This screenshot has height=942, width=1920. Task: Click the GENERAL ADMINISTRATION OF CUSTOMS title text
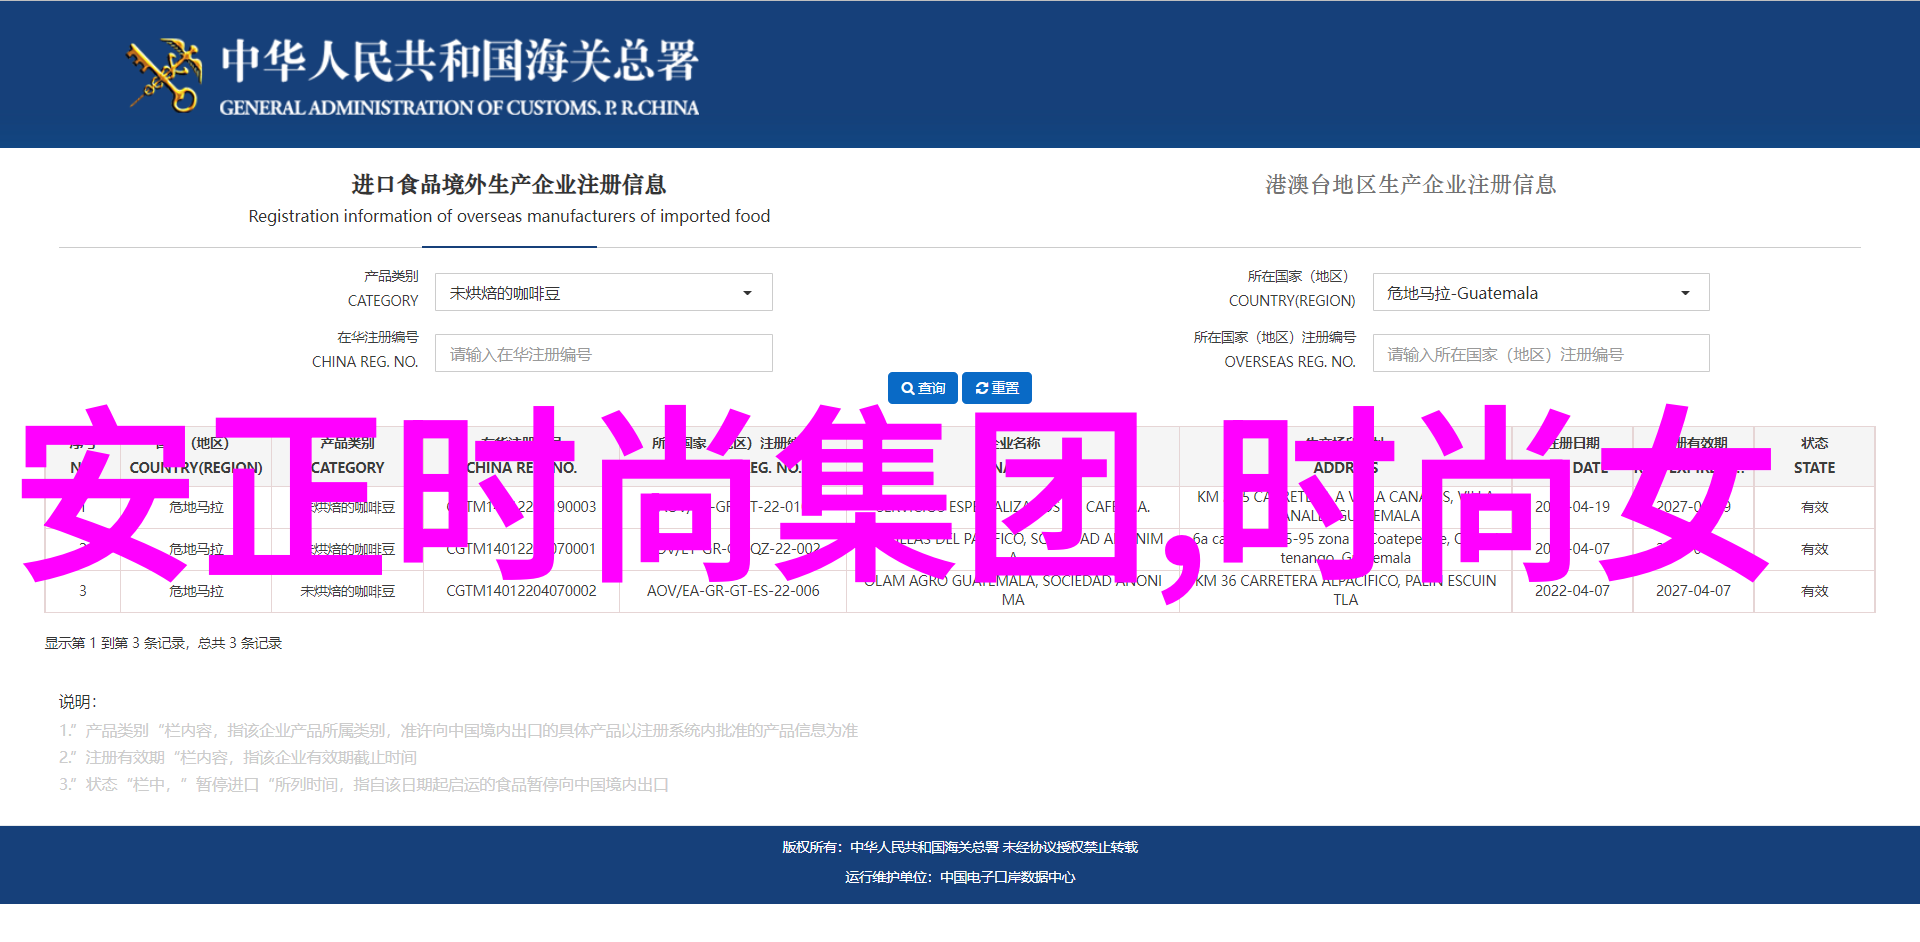coord(459,107)
